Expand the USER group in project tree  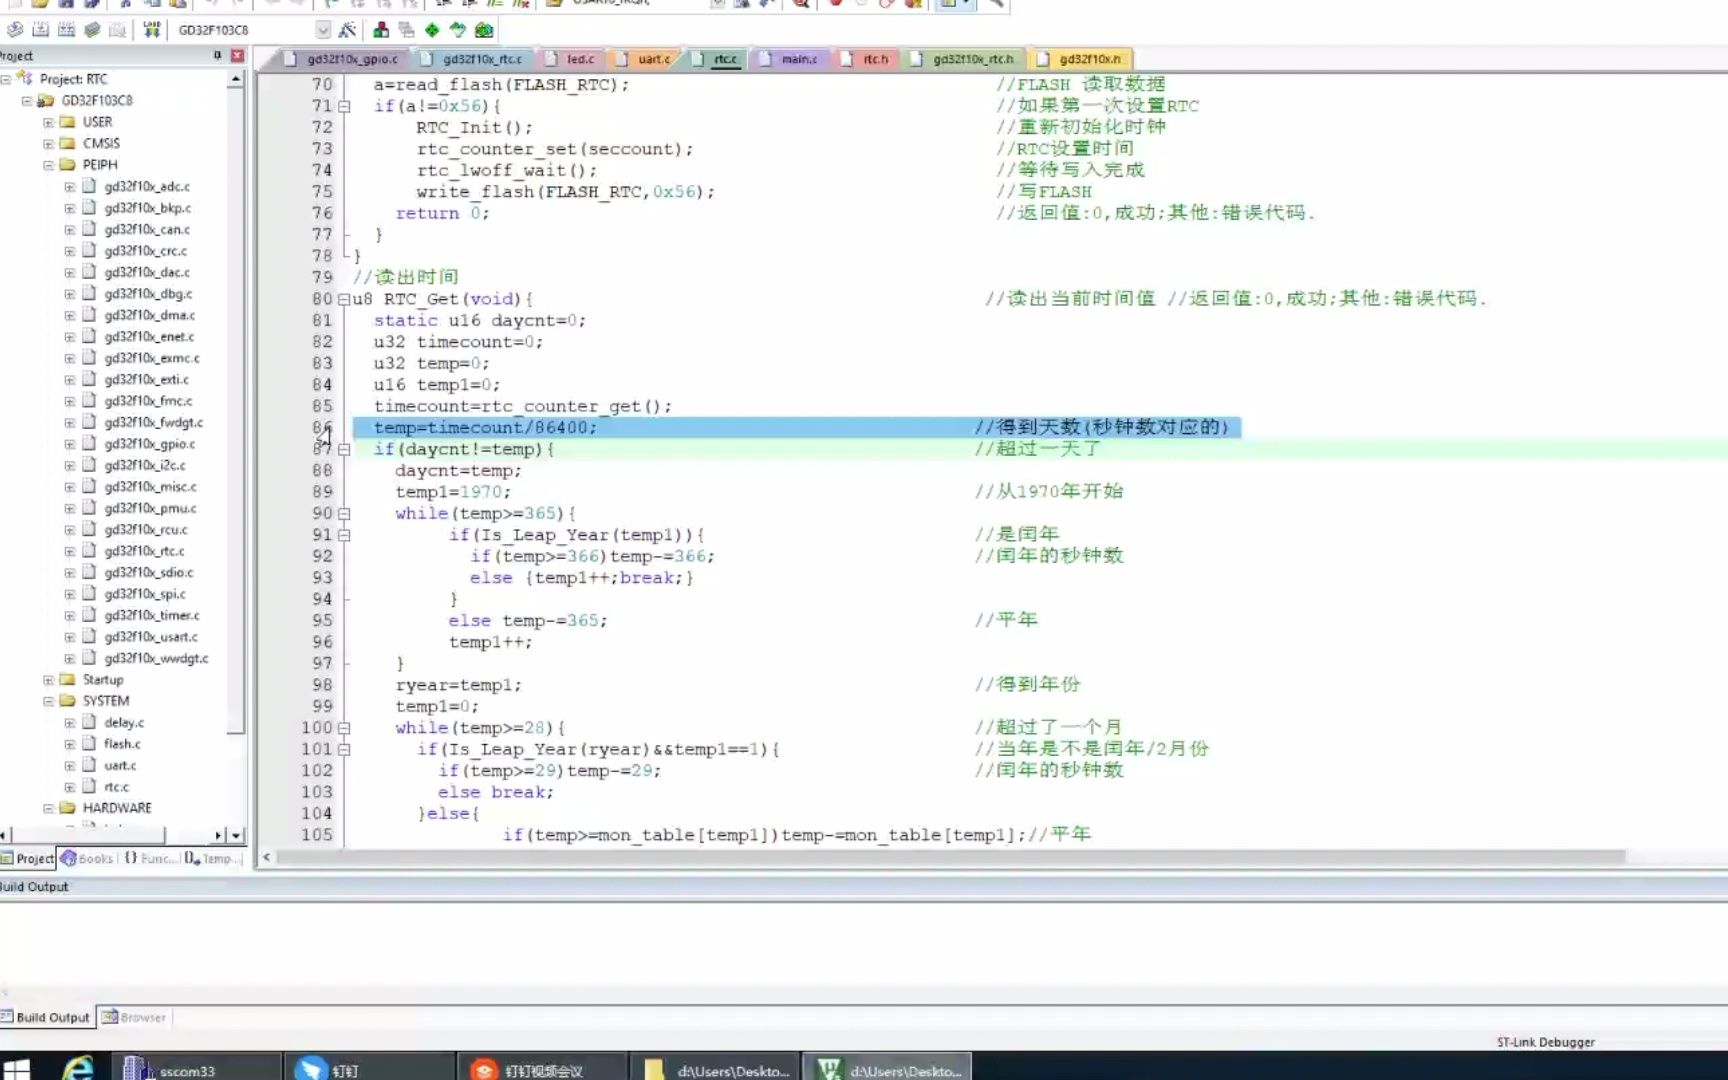(x=48, y=121)
